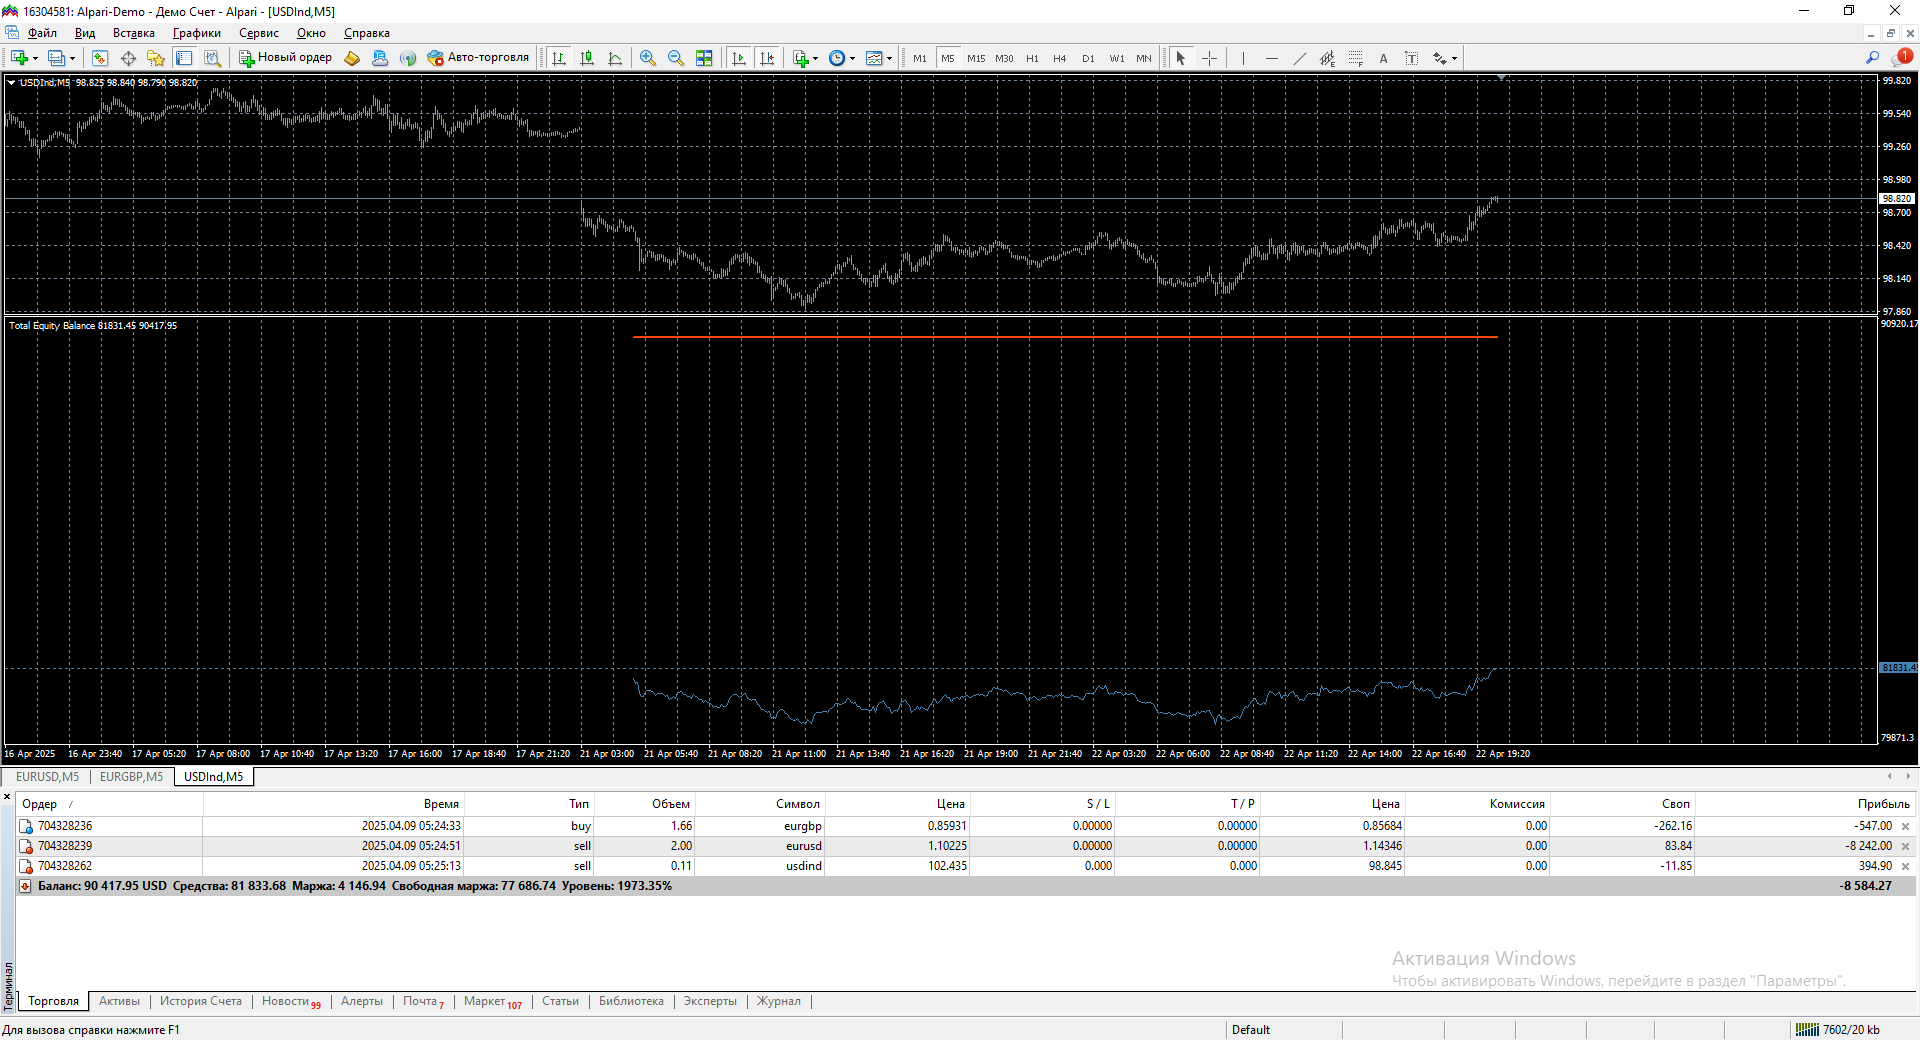Screen dimensions: 1920x1040
Task: Select the Fibonacci retracement tool
Action: coord(1355,58)
